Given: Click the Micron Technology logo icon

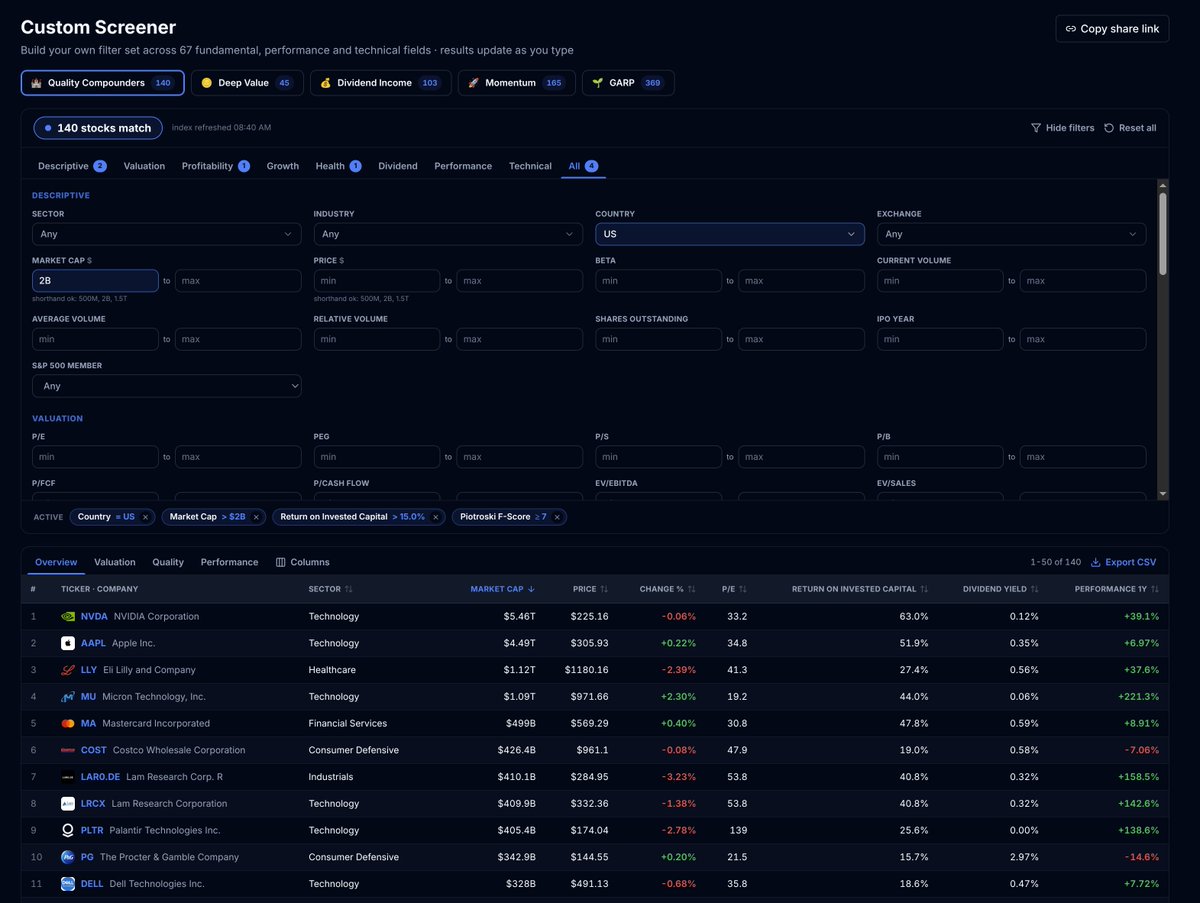Looking at the screenshot, I should [68, 697].
